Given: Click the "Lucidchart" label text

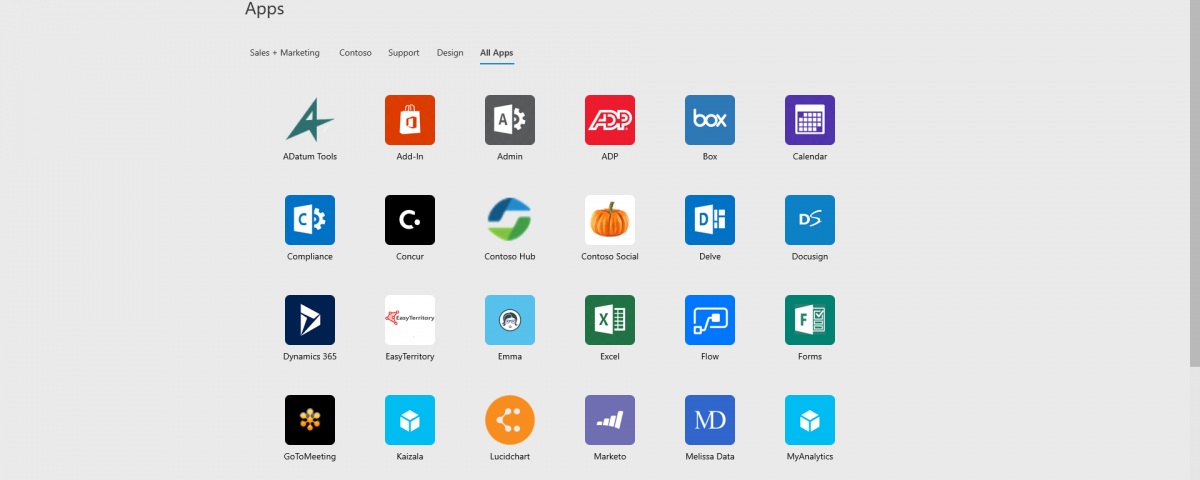Looking at the screenshot, I should pos(510,457).
